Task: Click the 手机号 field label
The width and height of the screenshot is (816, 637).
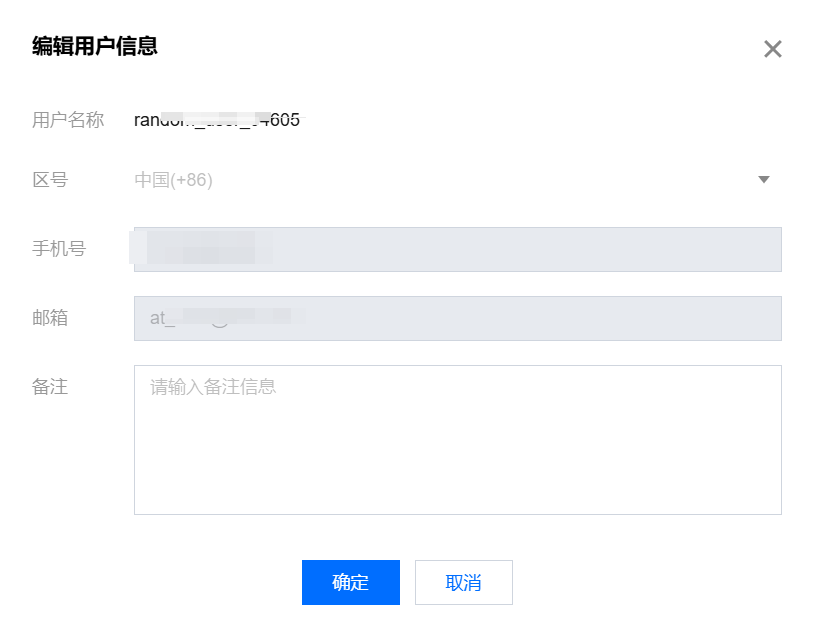Action: click(x=59, y=249)
